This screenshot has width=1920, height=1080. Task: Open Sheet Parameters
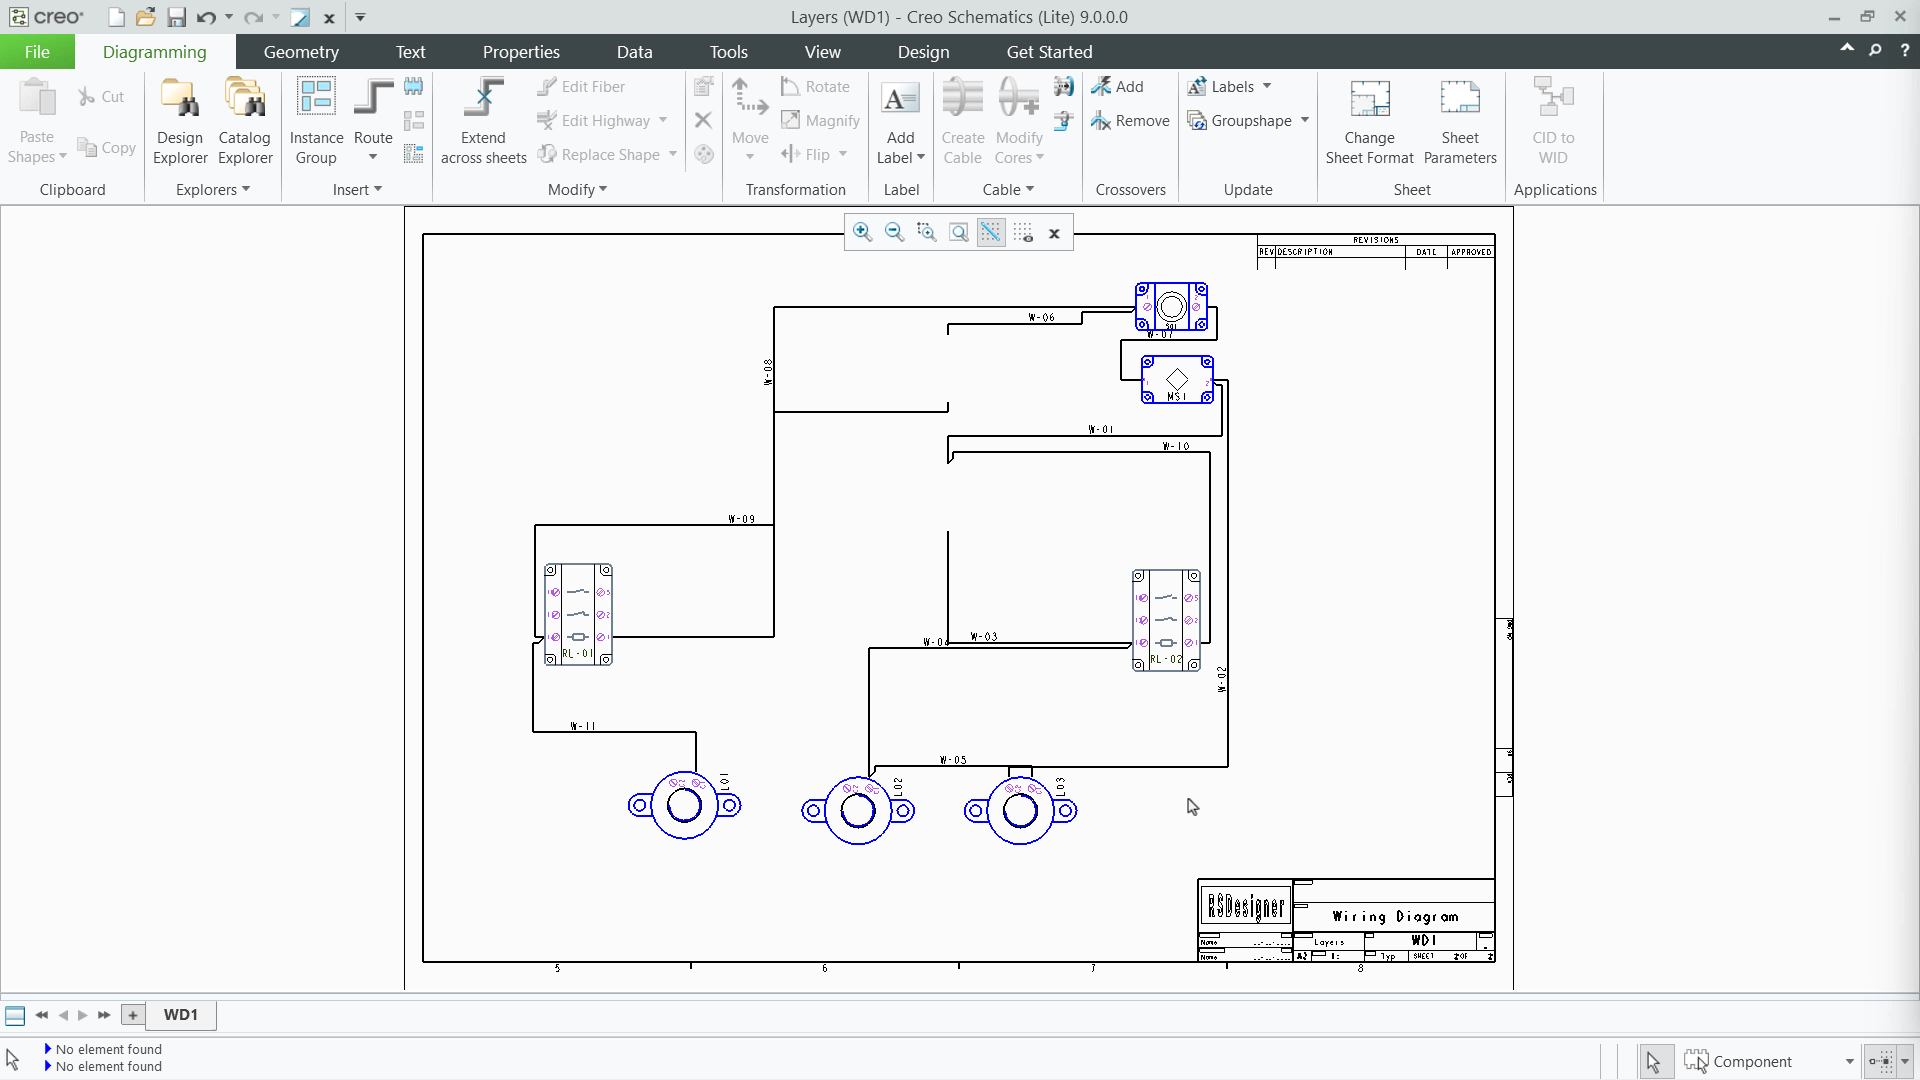[1460, 121]
